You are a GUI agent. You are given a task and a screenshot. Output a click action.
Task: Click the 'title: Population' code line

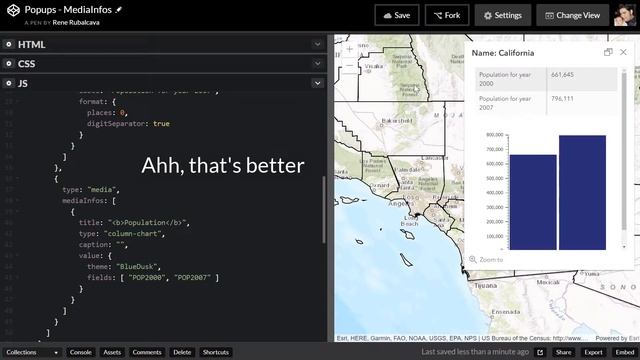click(x=134, y=223)
